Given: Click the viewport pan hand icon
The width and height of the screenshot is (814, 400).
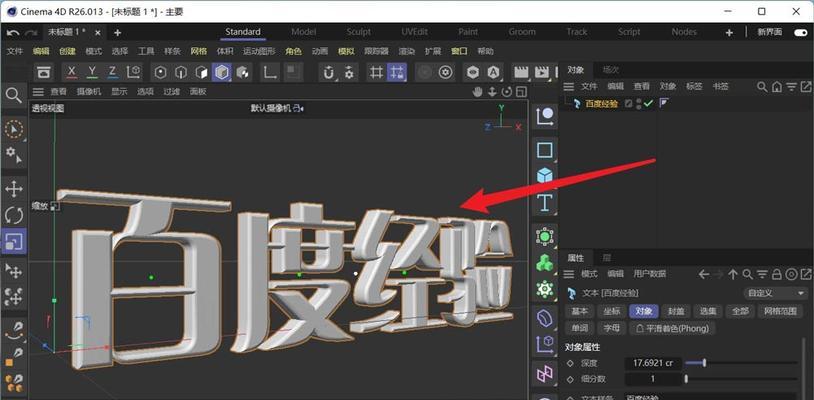Looking at the screenshot, I should [x=478, y=92].
